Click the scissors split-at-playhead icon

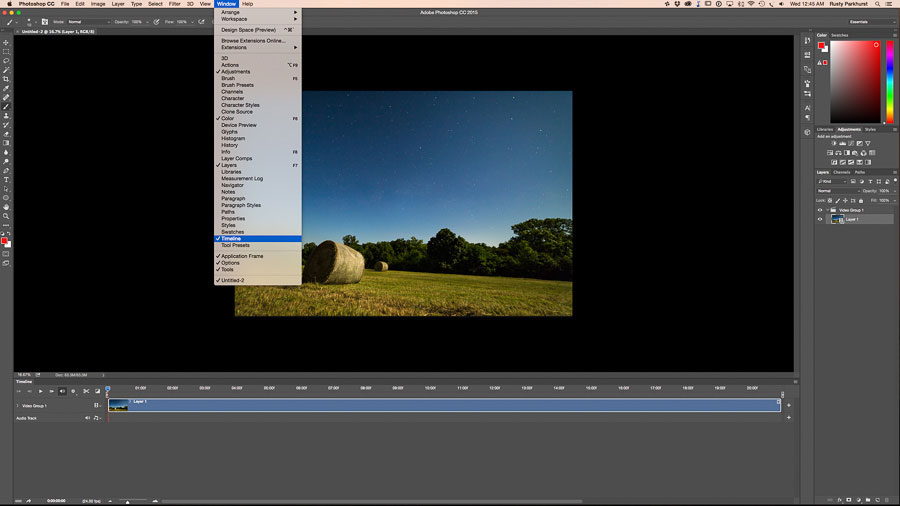tap(86, 391)
